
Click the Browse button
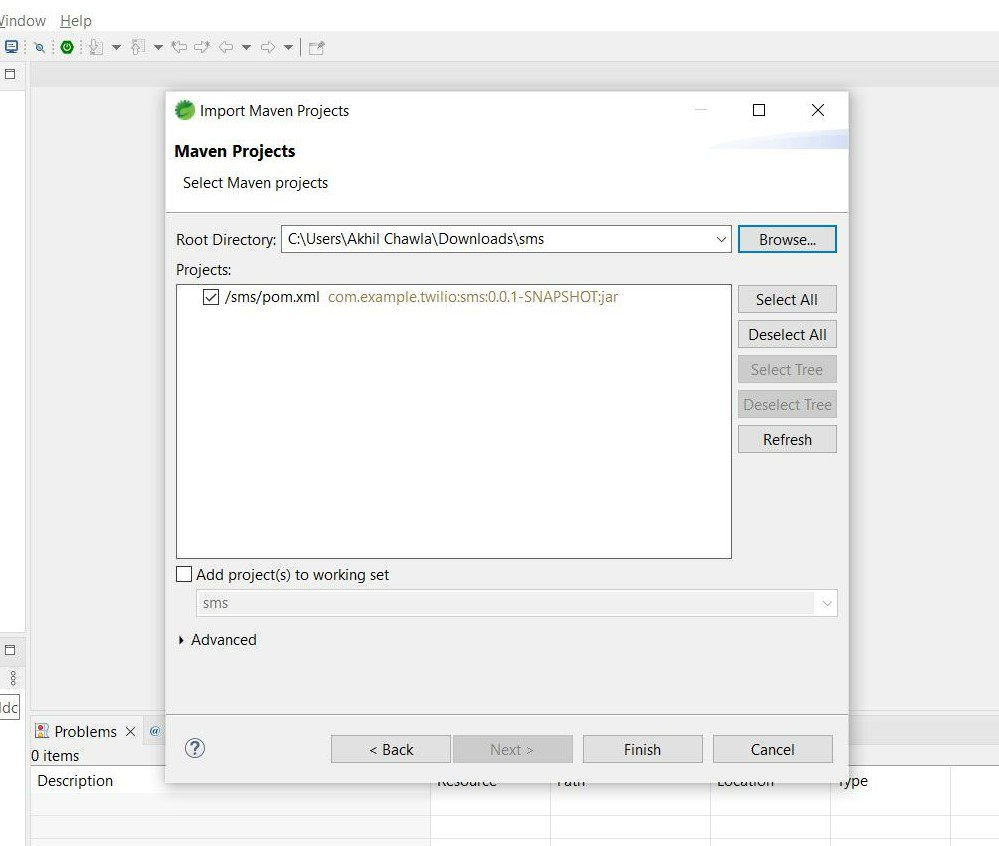pos(787,239)
